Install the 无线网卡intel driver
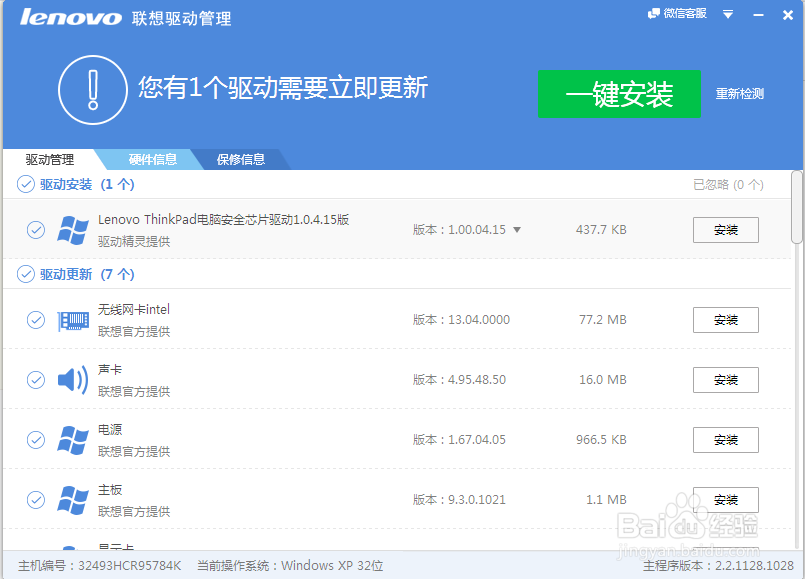The image size is (805, 579). [x=725, y=320]
